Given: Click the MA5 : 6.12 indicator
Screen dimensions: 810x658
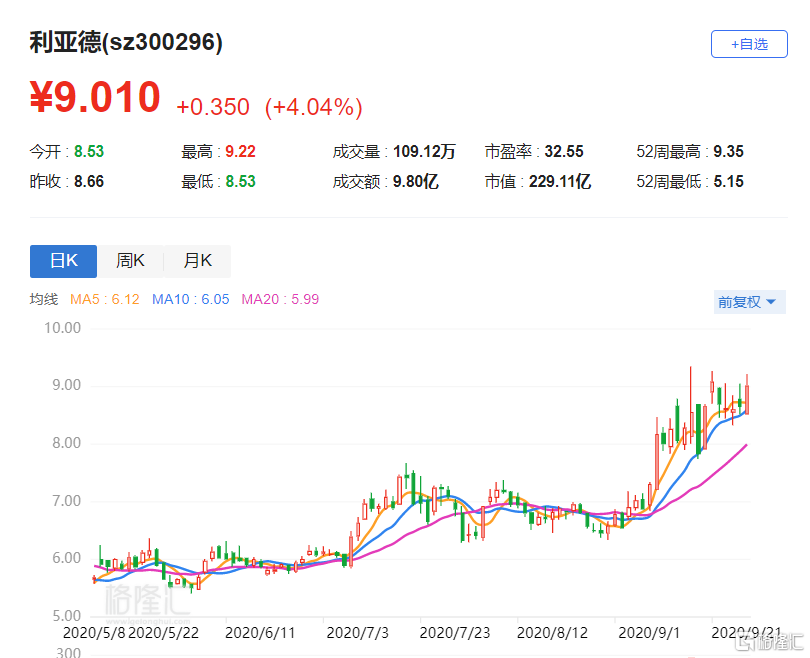Looking at the screenshot, I should point(105,299).
